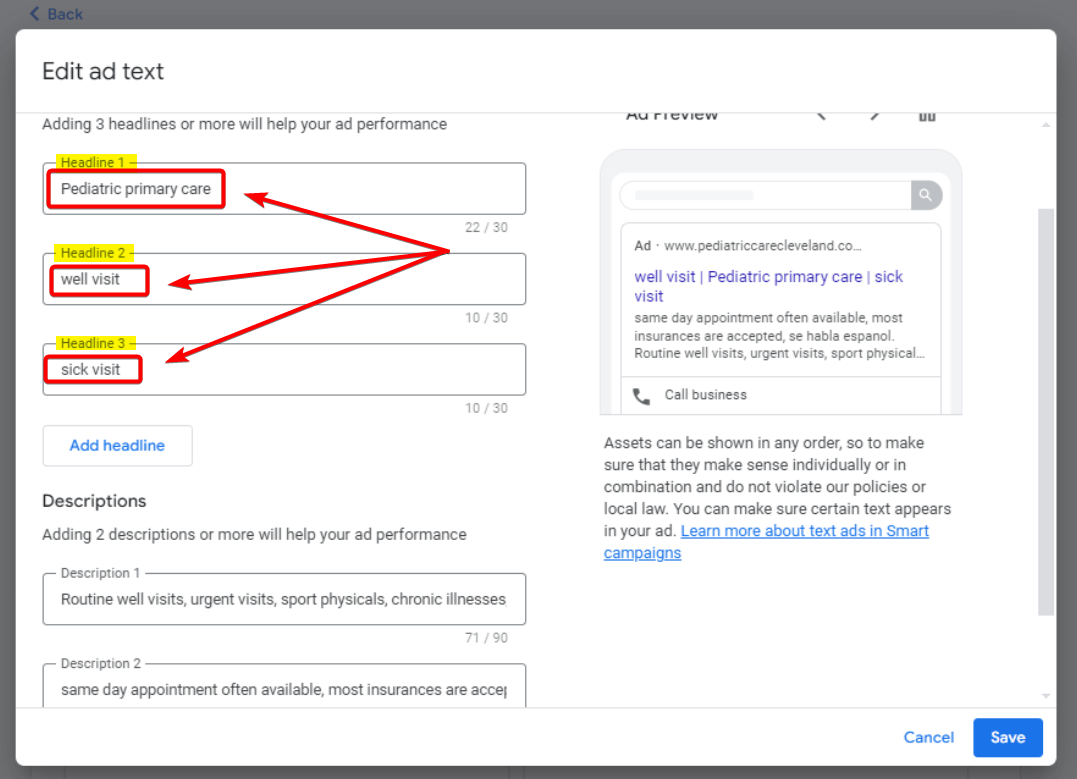Click the right panel vertical scrollbar

coord(1046,410)
